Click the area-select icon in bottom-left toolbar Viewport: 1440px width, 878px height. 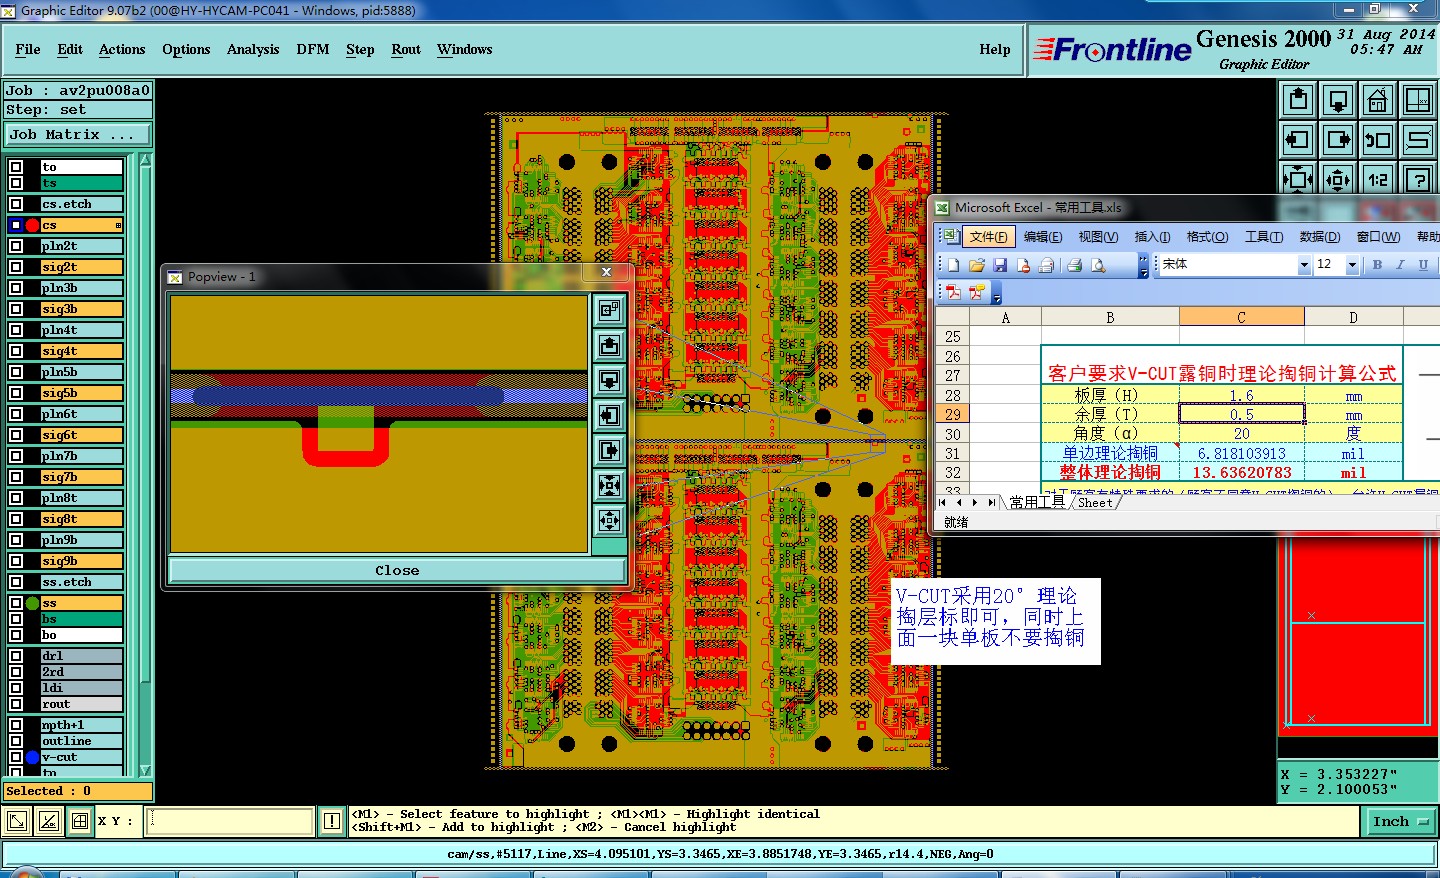17,822
